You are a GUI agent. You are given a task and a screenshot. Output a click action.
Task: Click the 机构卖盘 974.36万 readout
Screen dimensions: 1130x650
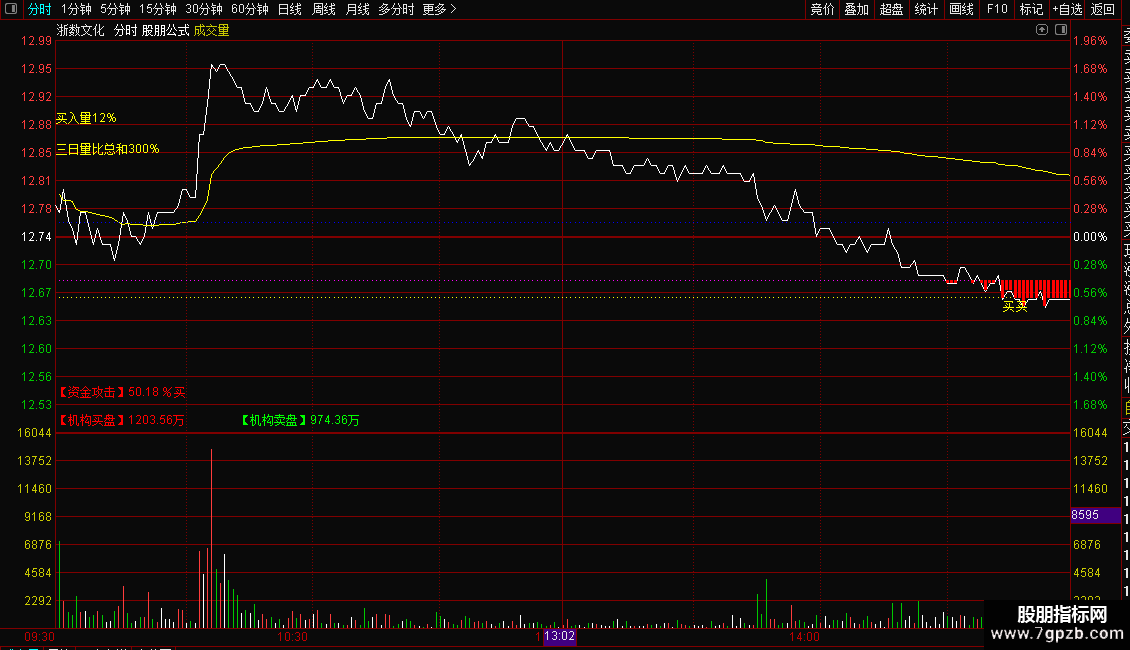coord(300,420)
